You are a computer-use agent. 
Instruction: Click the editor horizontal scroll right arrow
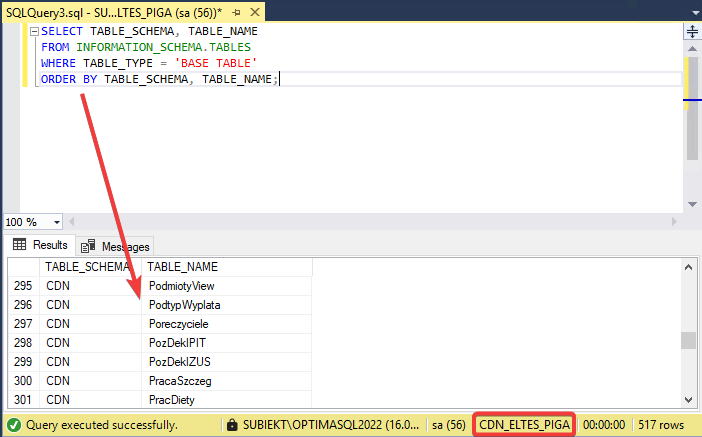(674, 222)
